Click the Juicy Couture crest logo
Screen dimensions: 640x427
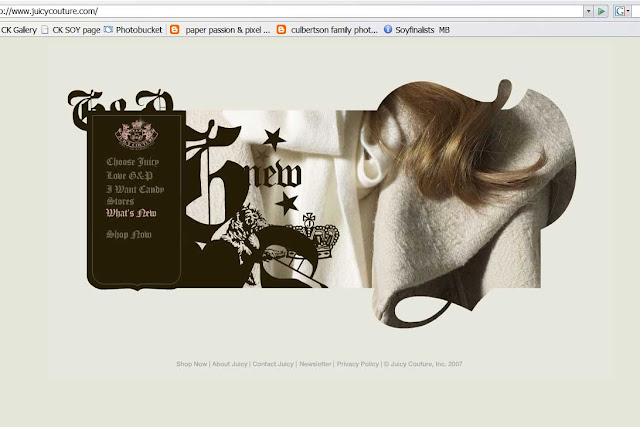point(136,134)
